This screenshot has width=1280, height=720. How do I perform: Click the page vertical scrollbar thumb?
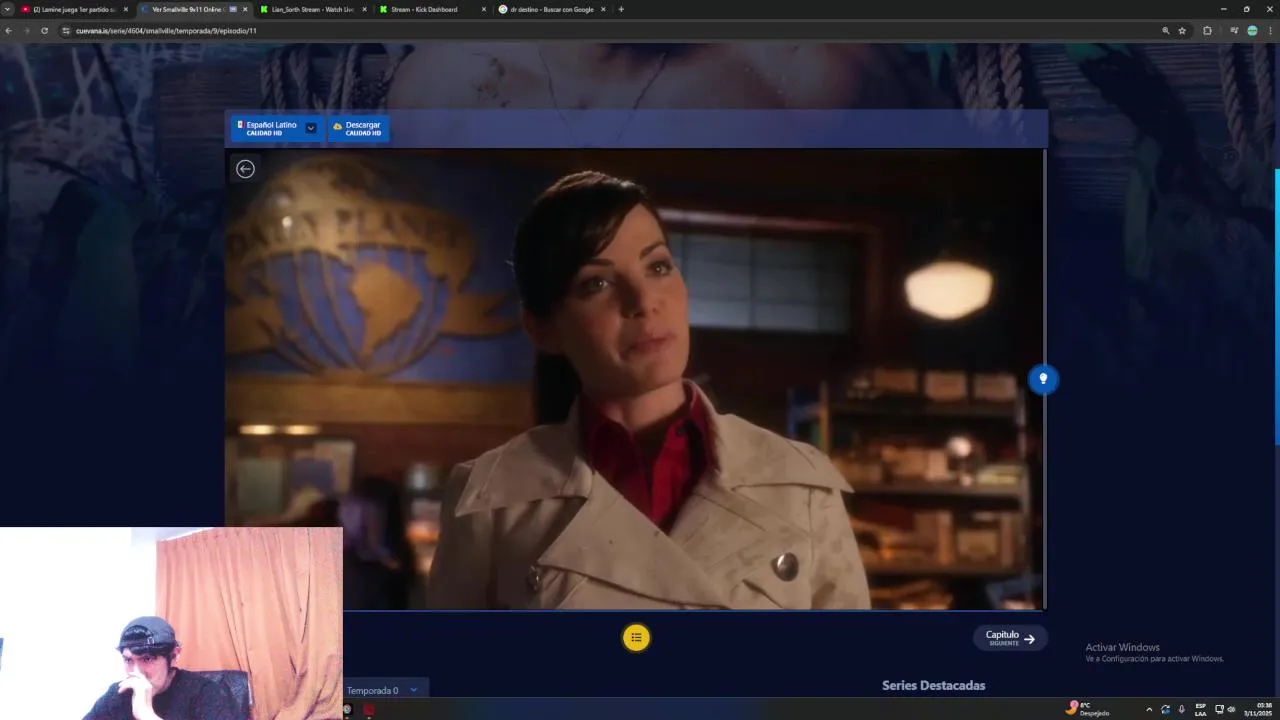click(x=1277, y=307)
